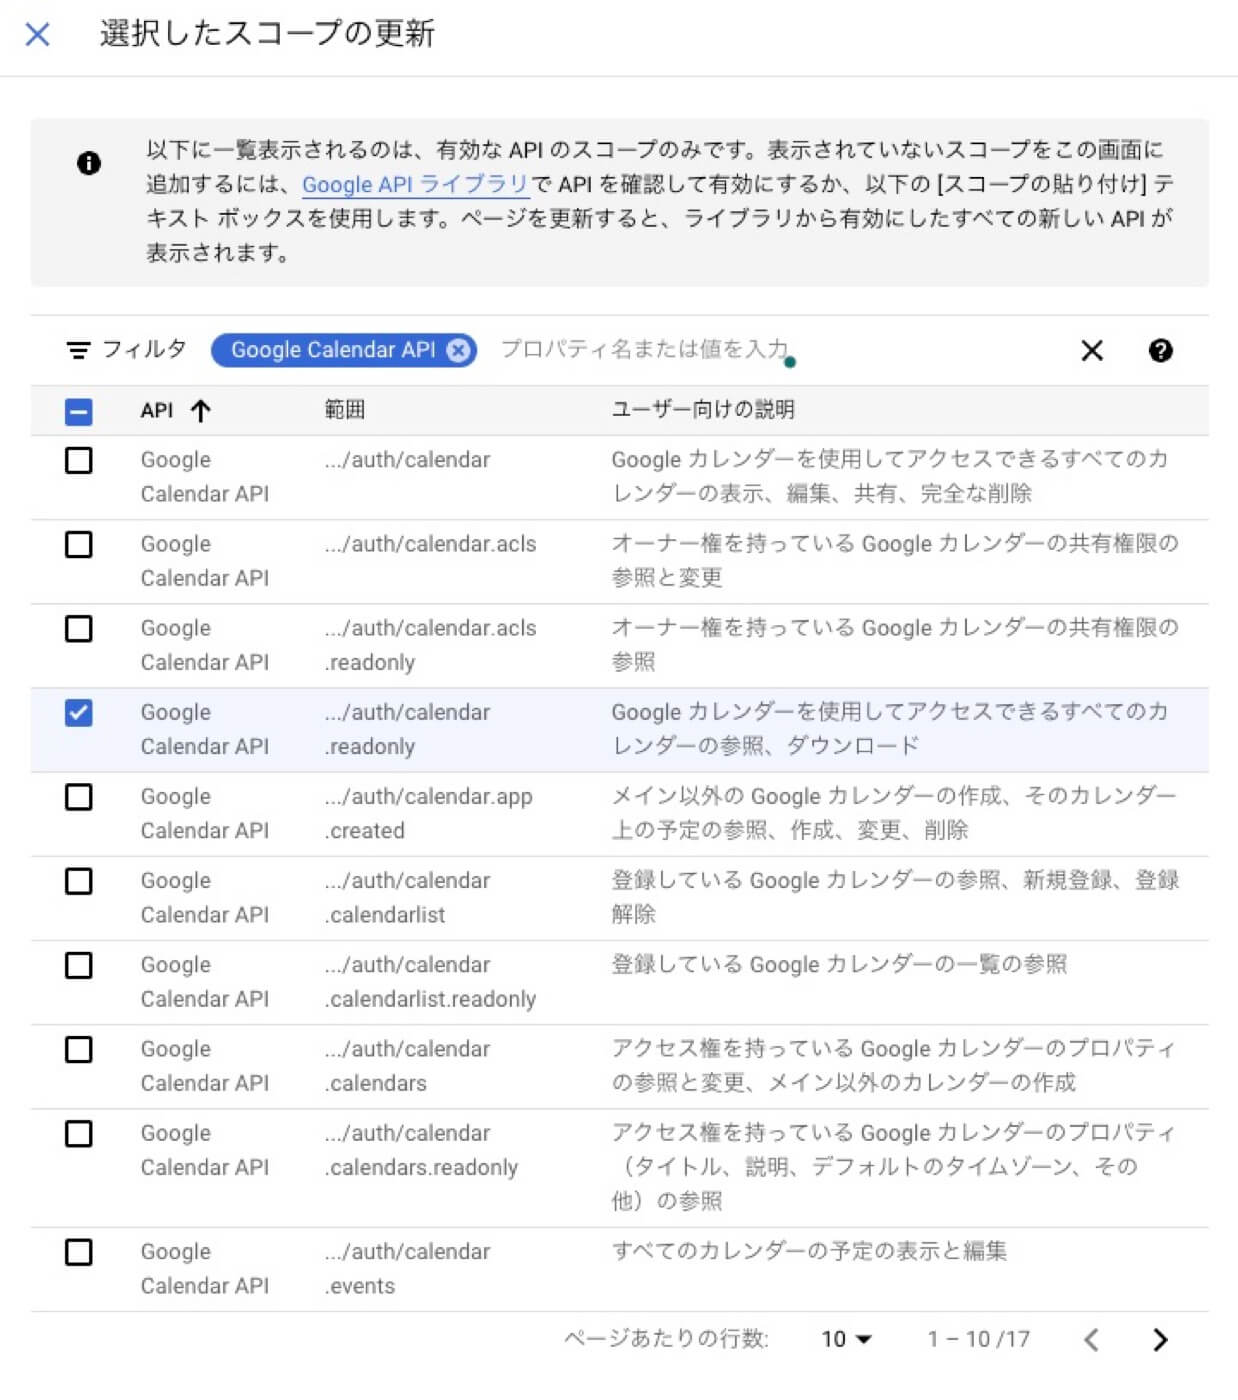Open the rows-per-page dropdown showing 10

(x=843, y=1338)
